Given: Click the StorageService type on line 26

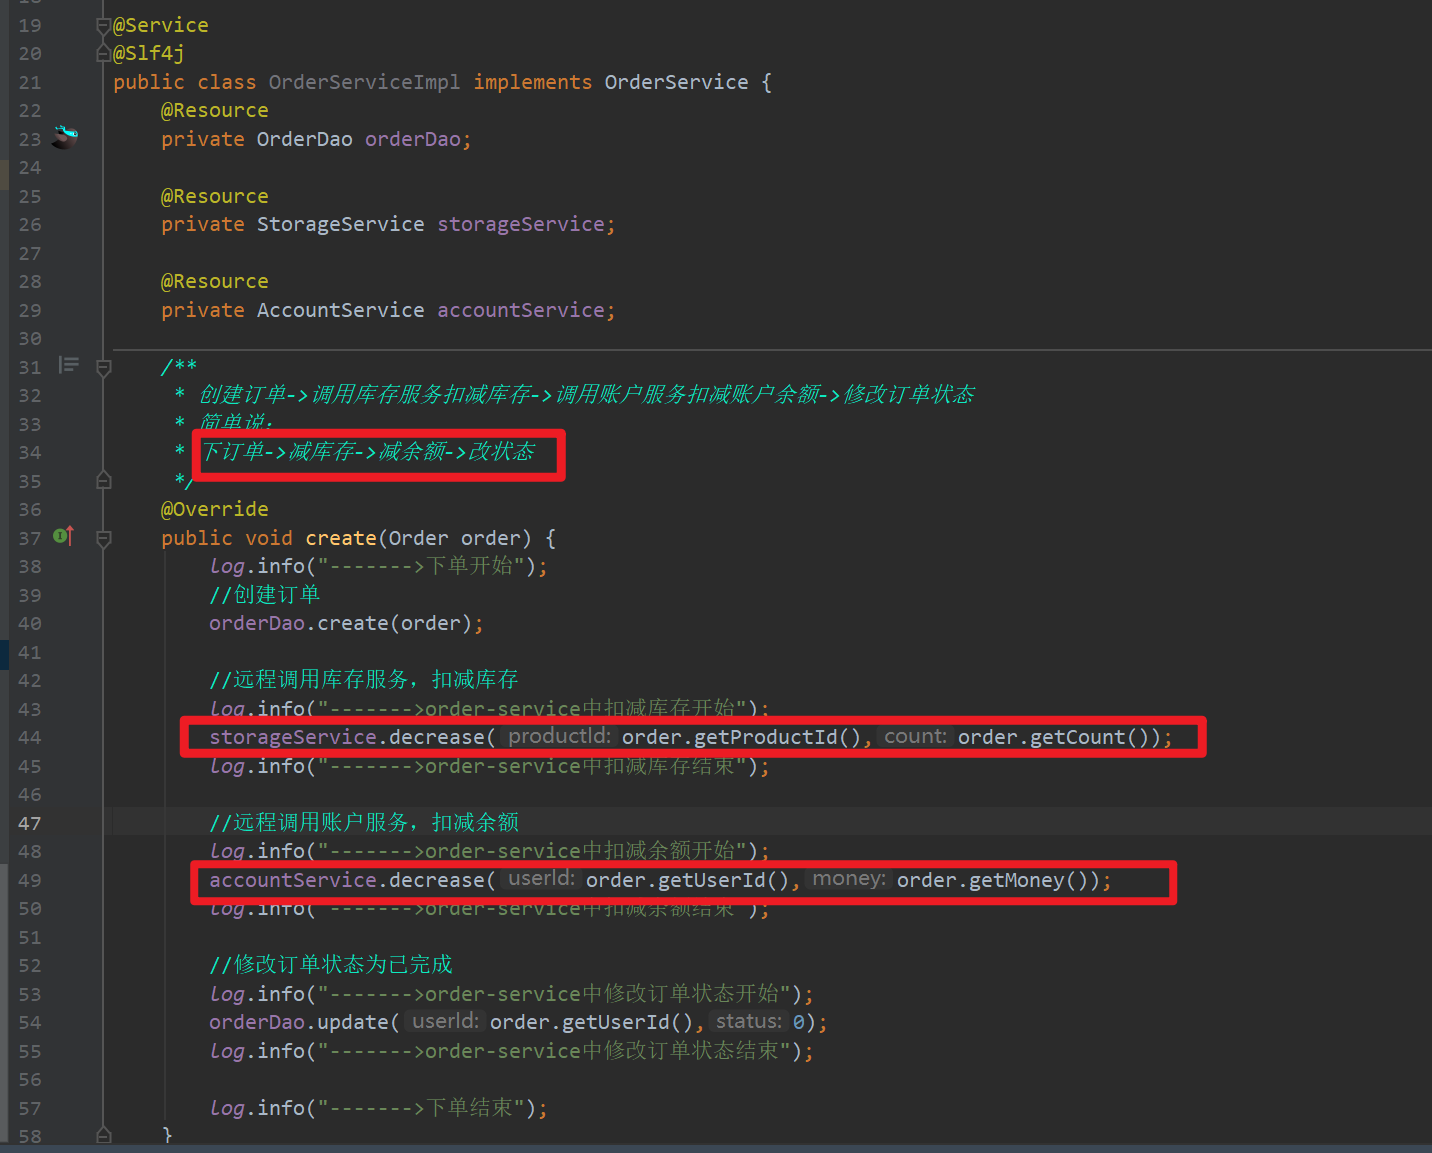Looking at the screenshot, I should coord(340,224).
